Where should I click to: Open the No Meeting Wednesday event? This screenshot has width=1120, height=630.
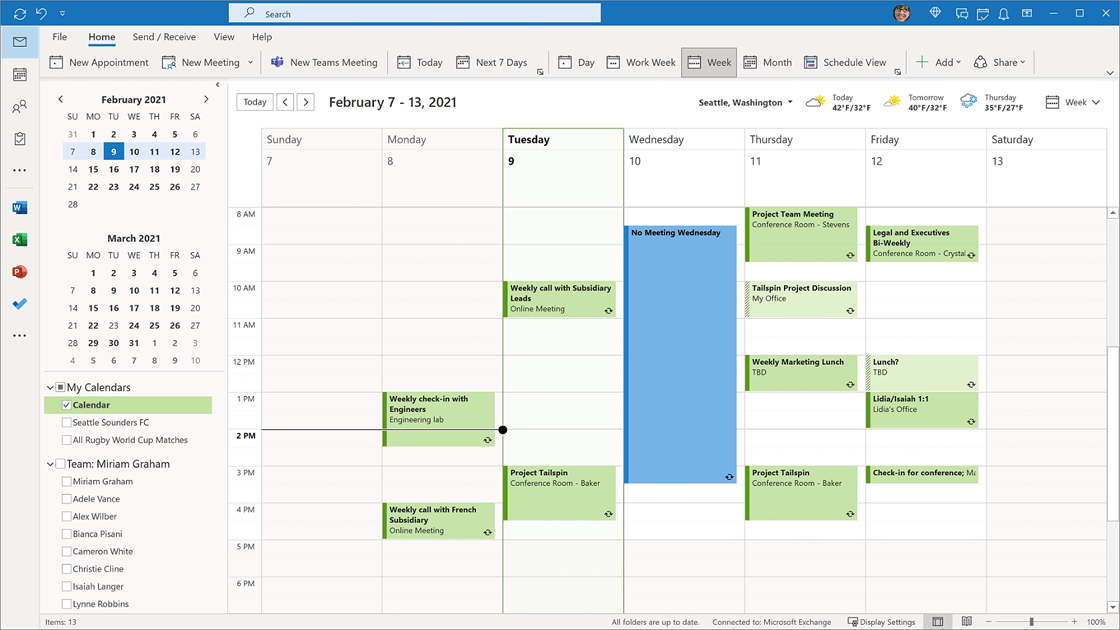tap(680, 355)
